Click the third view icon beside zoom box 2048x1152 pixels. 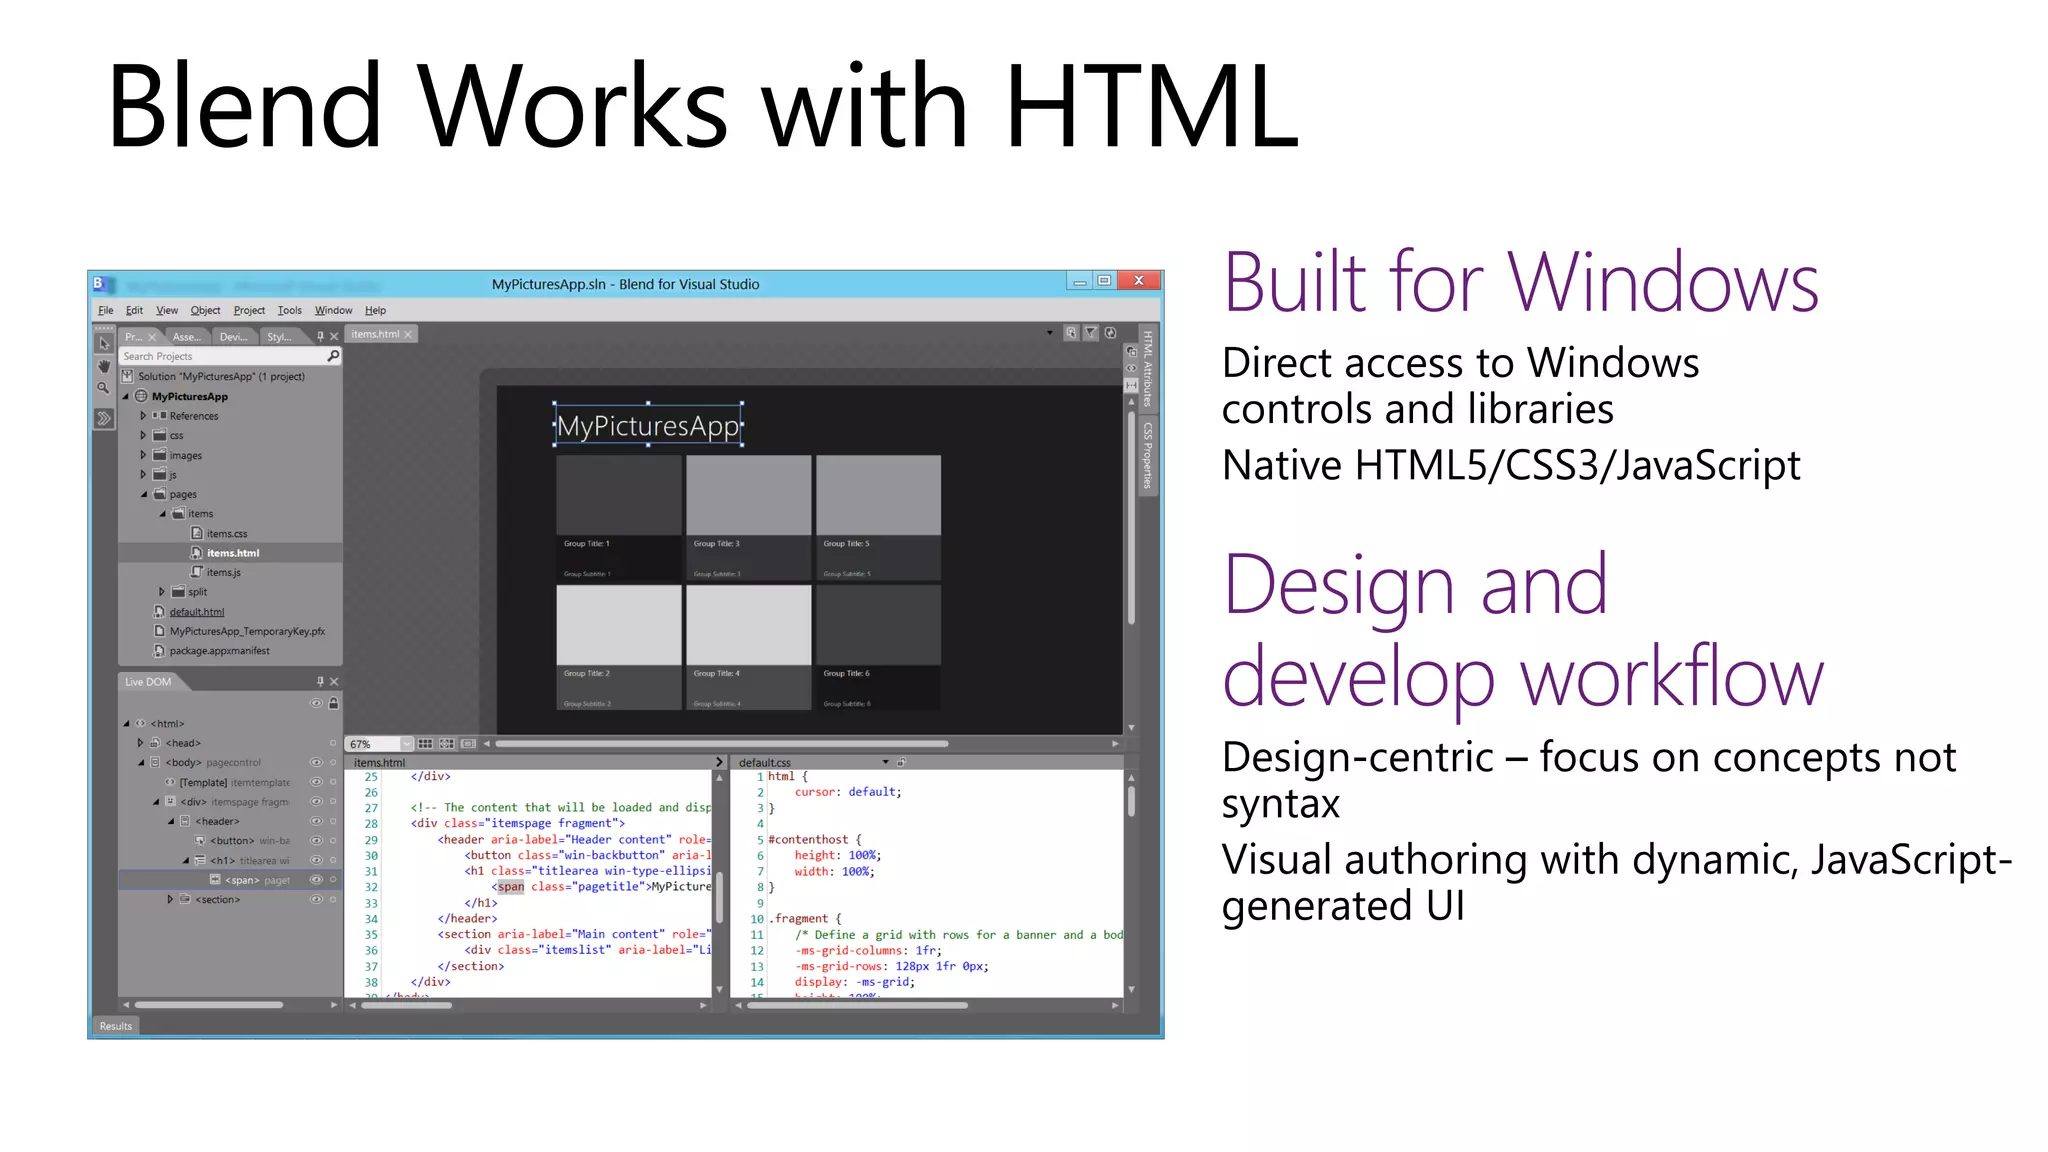click(x=468, y=744)
